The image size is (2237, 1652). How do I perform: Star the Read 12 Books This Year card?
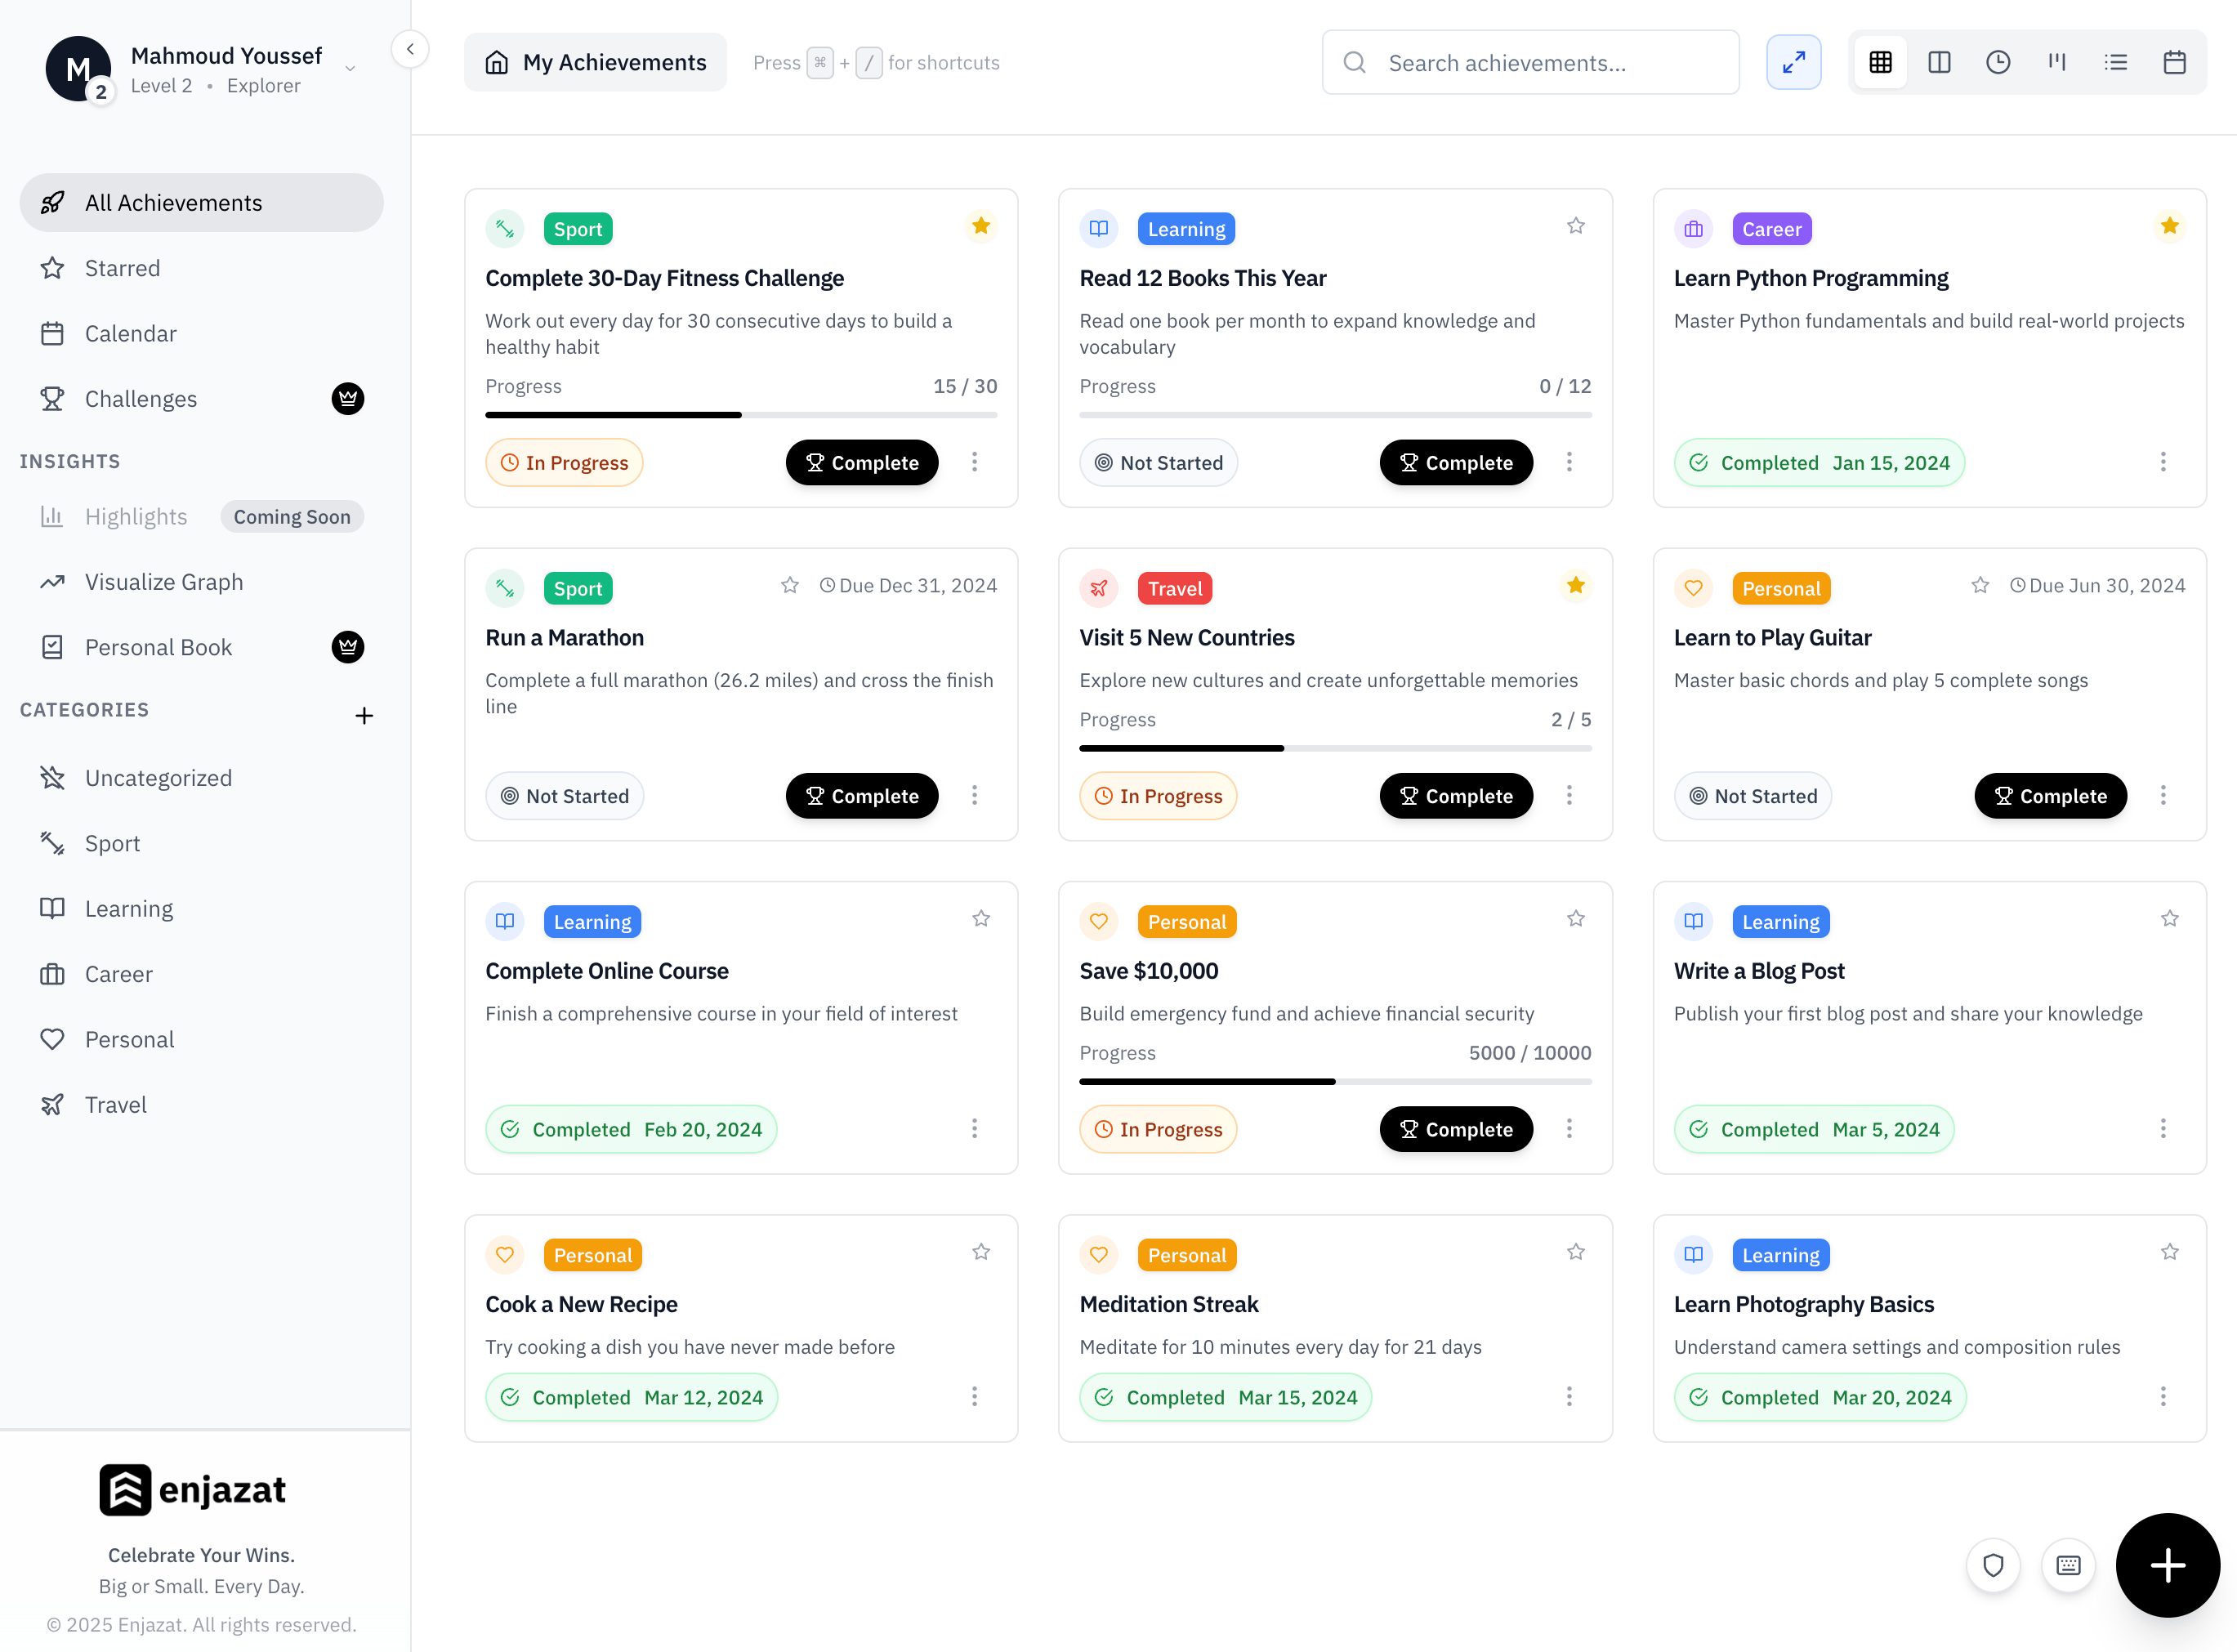1575,226
